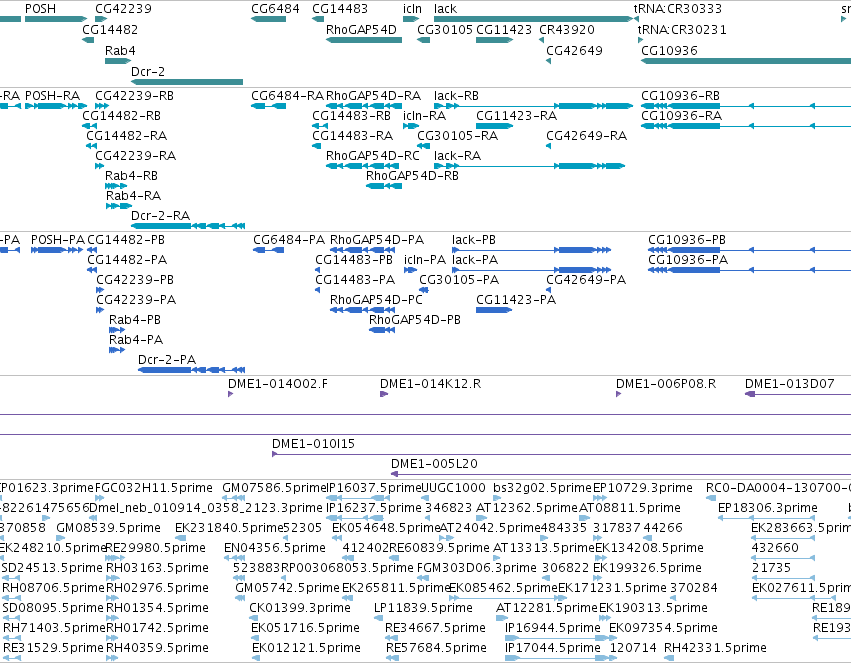
Task: Select the RE57684.5prime EST
Action: [393, 658]
